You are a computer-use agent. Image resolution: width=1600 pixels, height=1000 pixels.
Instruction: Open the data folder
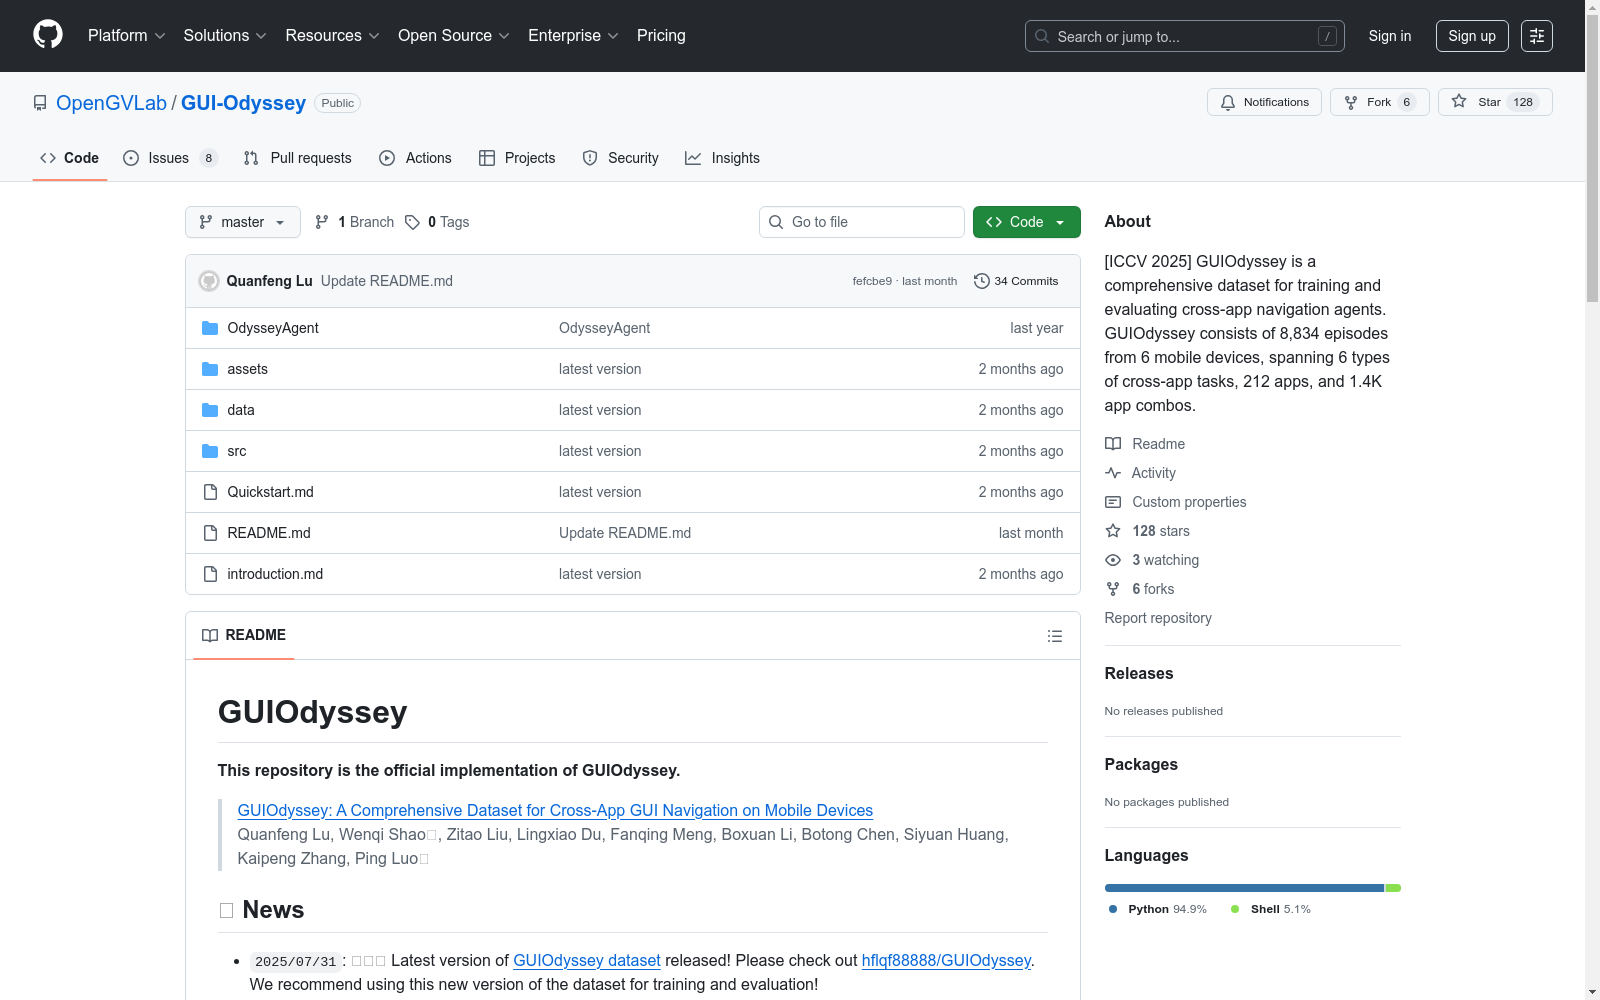pyautogui.click(x=241, y=410)
